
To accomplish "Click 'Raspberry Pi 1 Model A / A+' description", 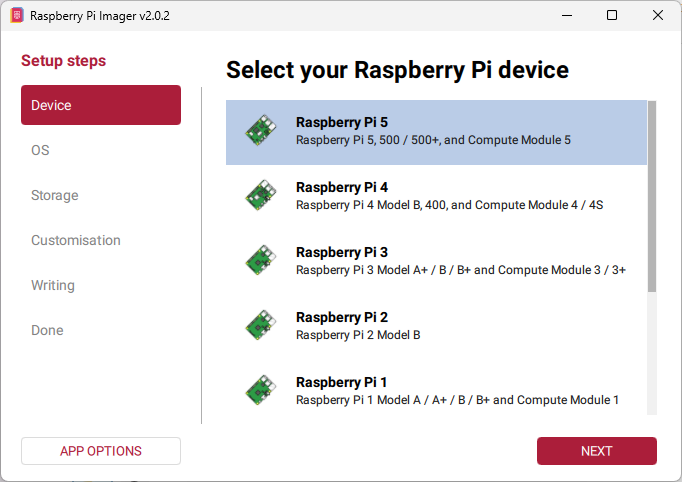I will [x=458, y=400].
